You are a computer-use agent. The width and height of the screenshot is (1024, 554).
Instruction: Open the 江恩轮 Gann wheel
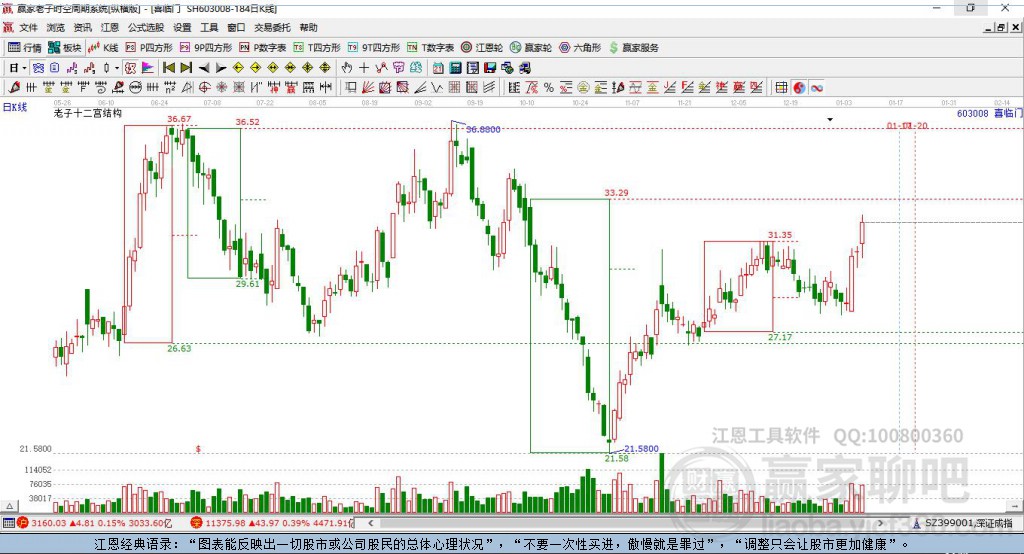481,48
